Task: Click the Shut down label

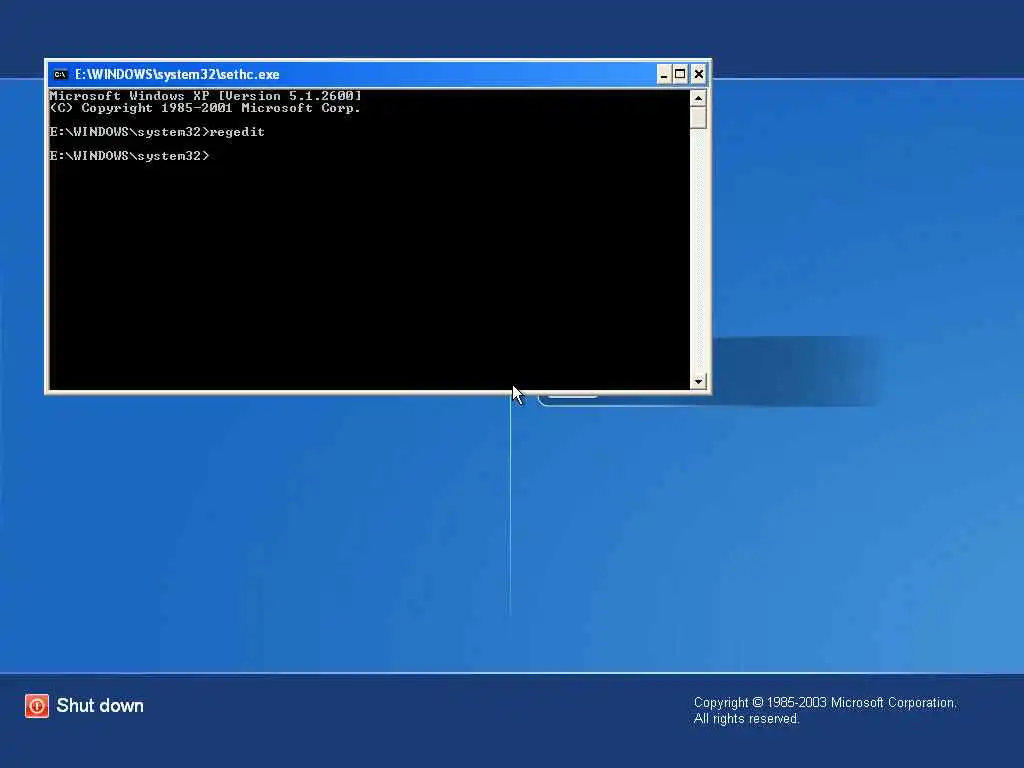Action: [x=100, y=706]
